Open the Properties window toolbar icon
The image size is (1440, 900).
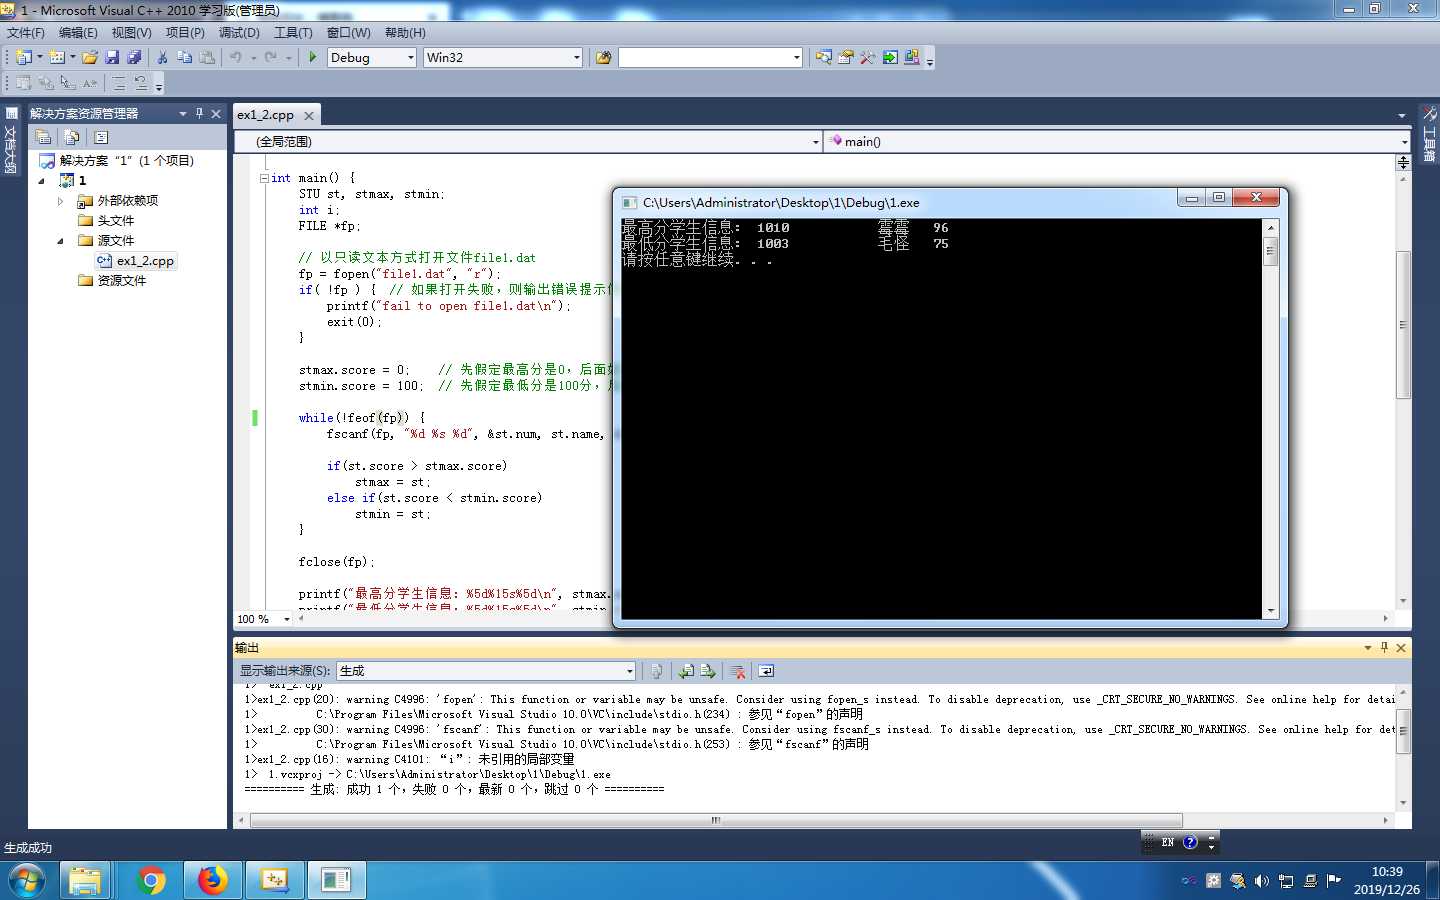tap(846, 57)
